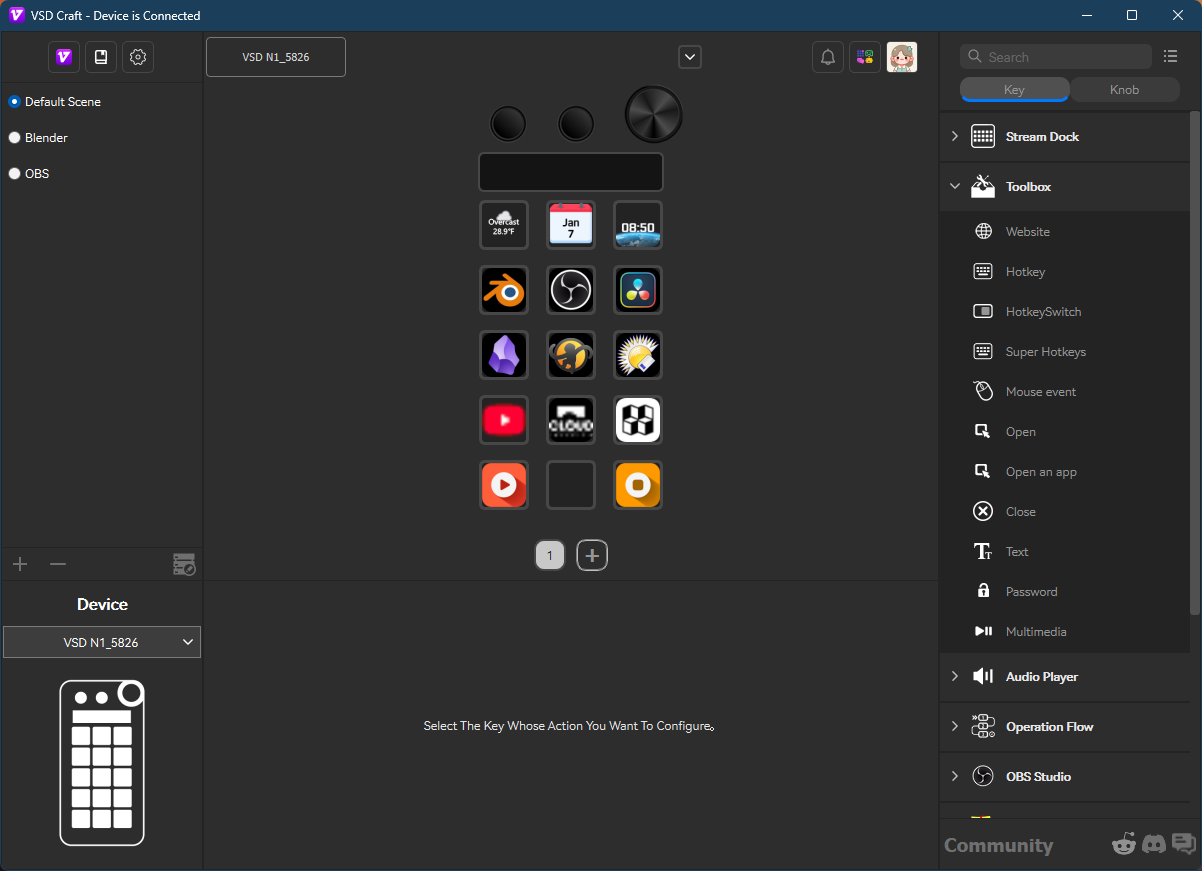The width and height of the screenshot is (1202, 871).
Task: Click the weather Overcast key
Action: tap(504, 225)
